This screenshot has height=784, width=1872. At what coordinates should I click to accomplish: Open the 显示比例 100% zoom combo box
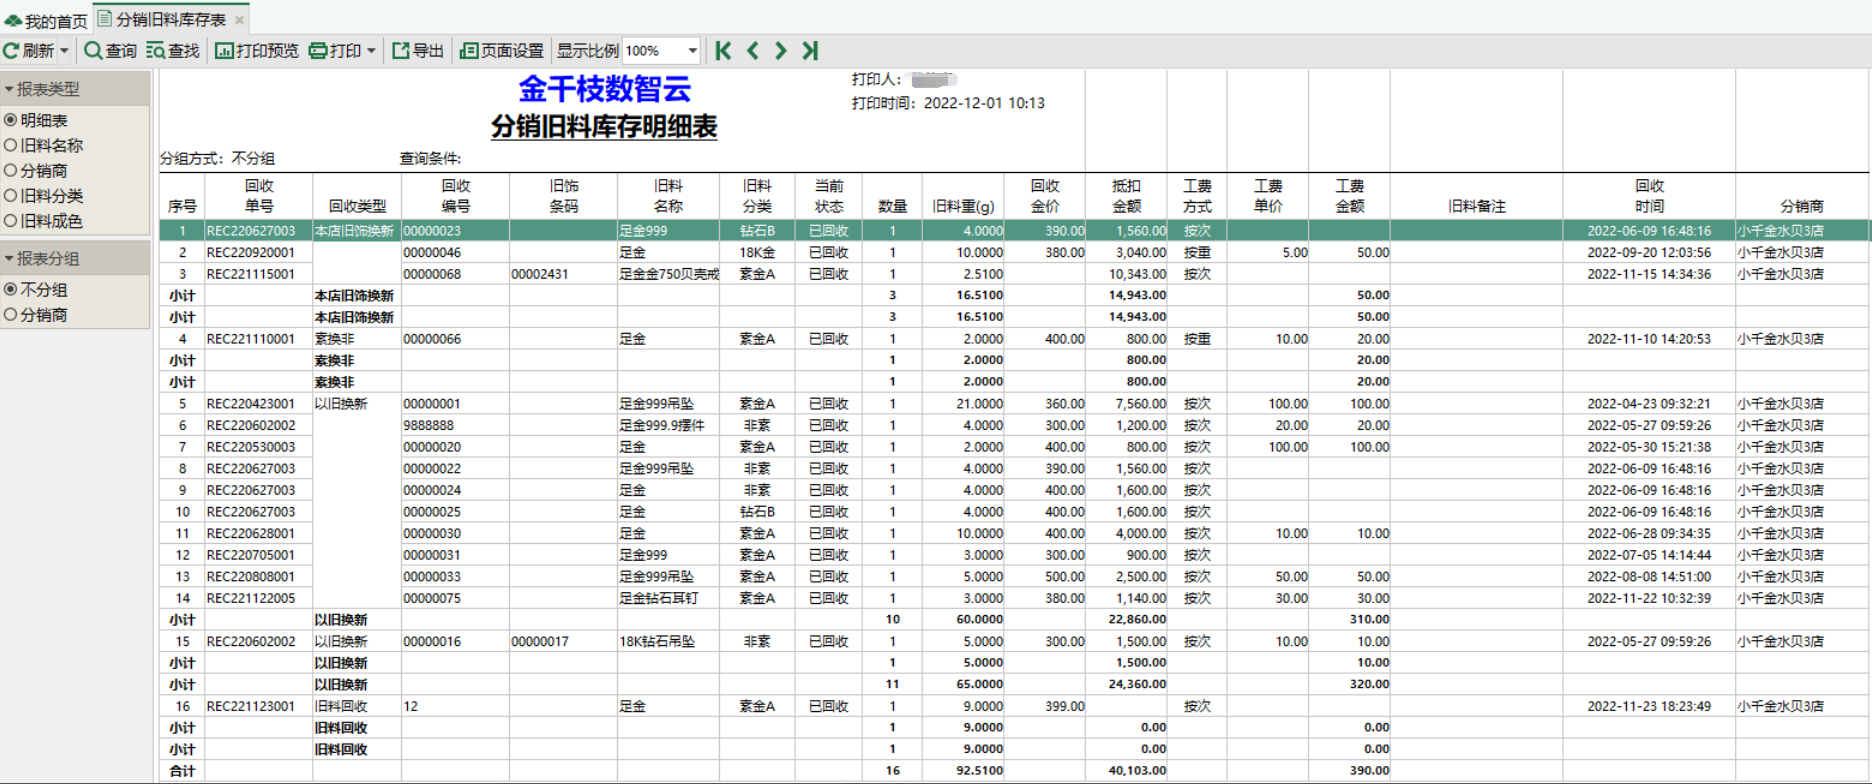[x=660, y=50]
